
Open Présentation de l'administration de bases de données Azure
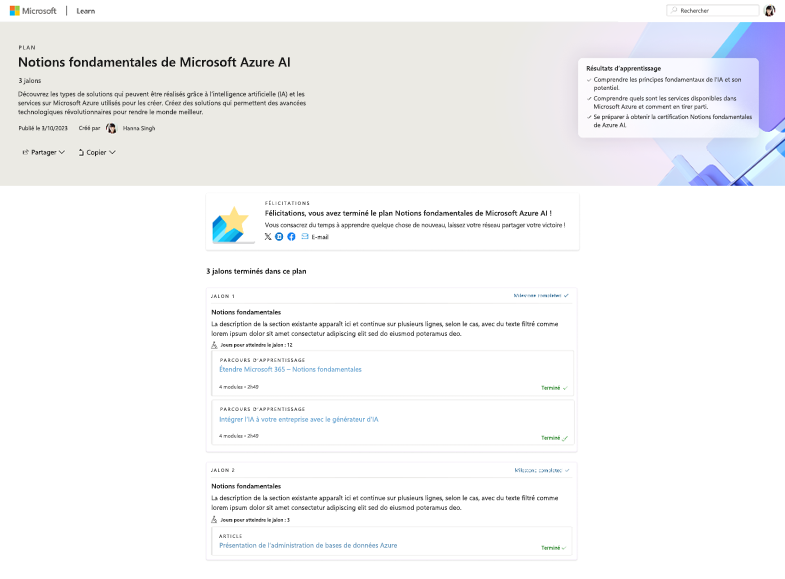tap(308, 545)
